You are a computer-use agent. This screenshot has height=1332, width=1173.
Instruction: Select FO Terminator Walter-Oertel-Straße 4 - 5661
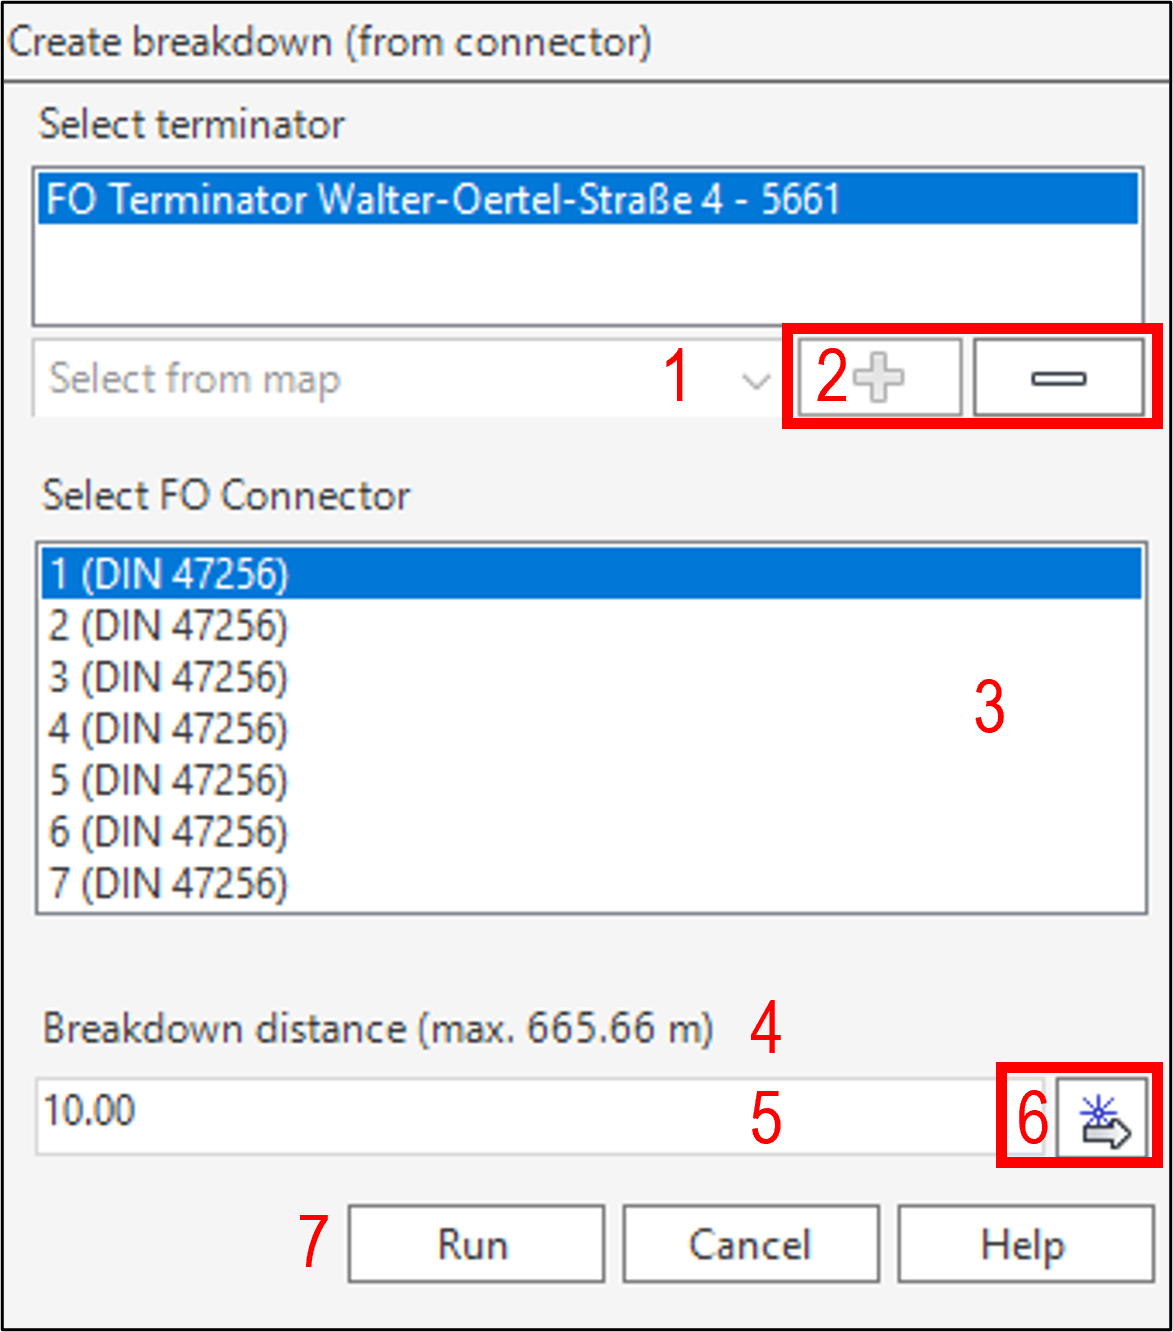pos(443,199)
